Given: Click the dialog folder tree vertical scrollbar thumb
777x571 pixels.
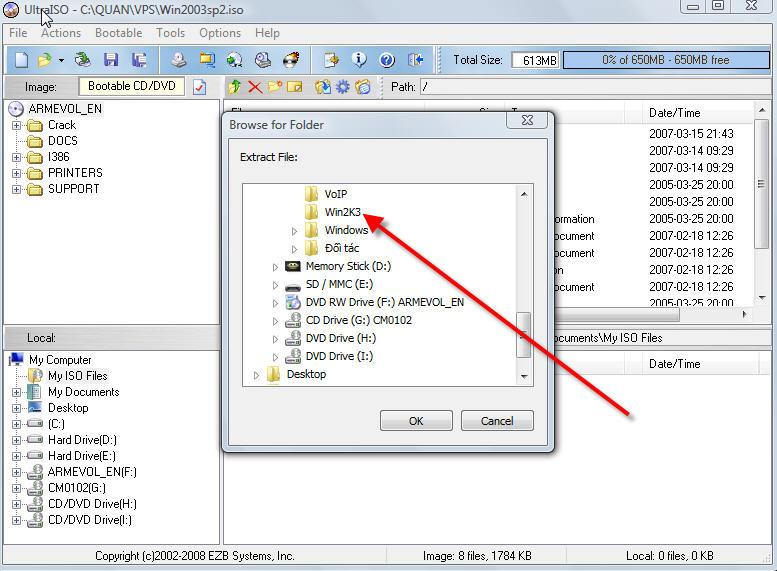Looking at the screenshot, I should coord(524,335).
